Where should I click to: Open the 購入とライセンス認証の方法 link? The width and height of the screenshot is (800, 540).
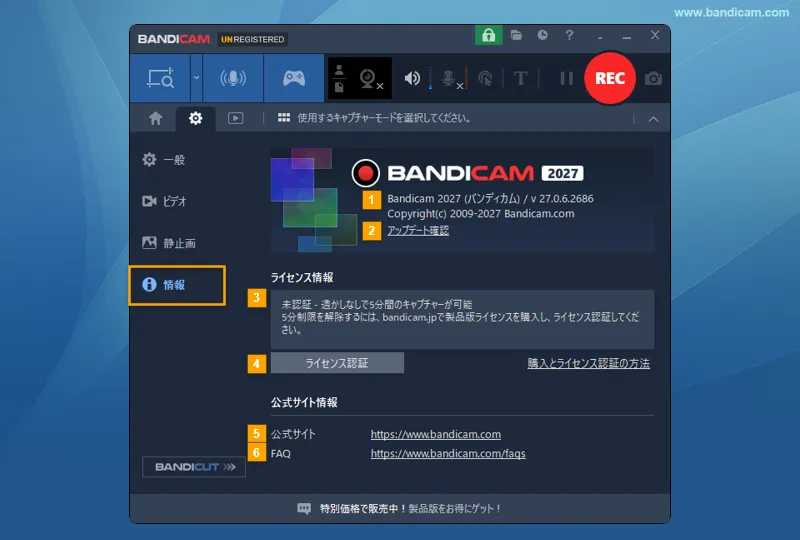(x=588, y=363)
